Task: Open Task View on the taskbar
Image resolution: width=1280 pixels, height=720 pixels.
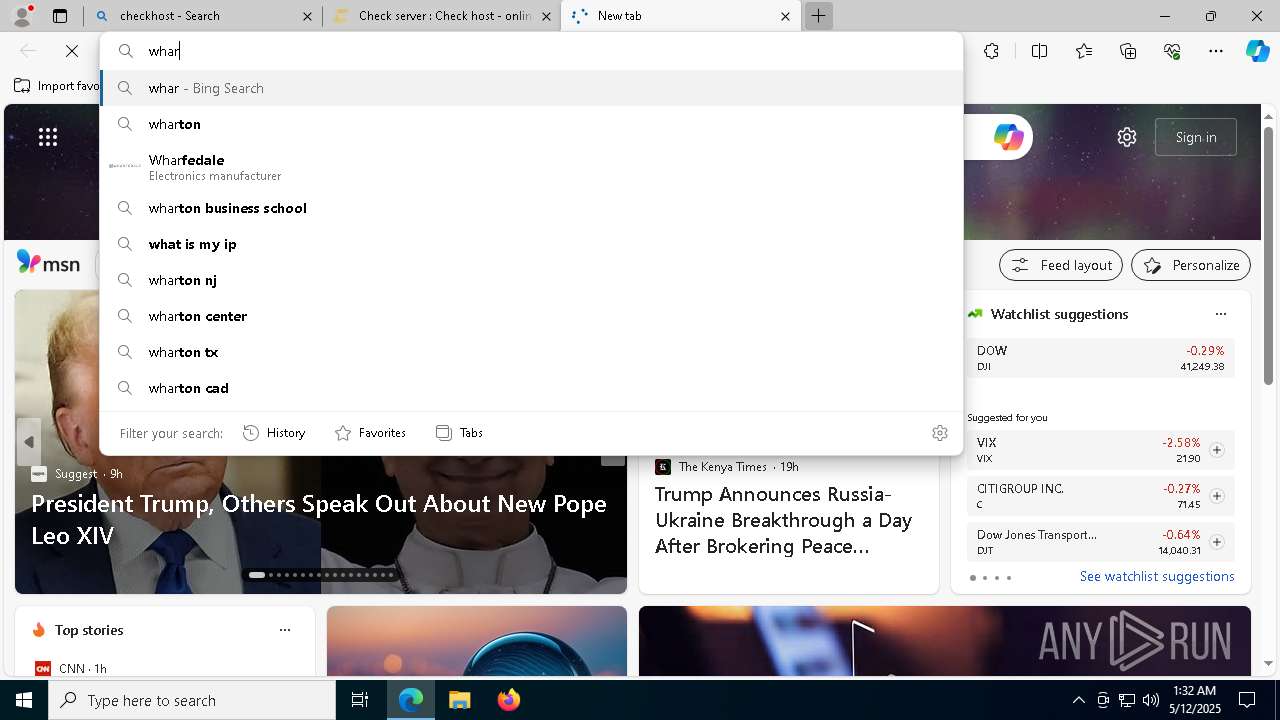Action: click(x=360, y=700)
